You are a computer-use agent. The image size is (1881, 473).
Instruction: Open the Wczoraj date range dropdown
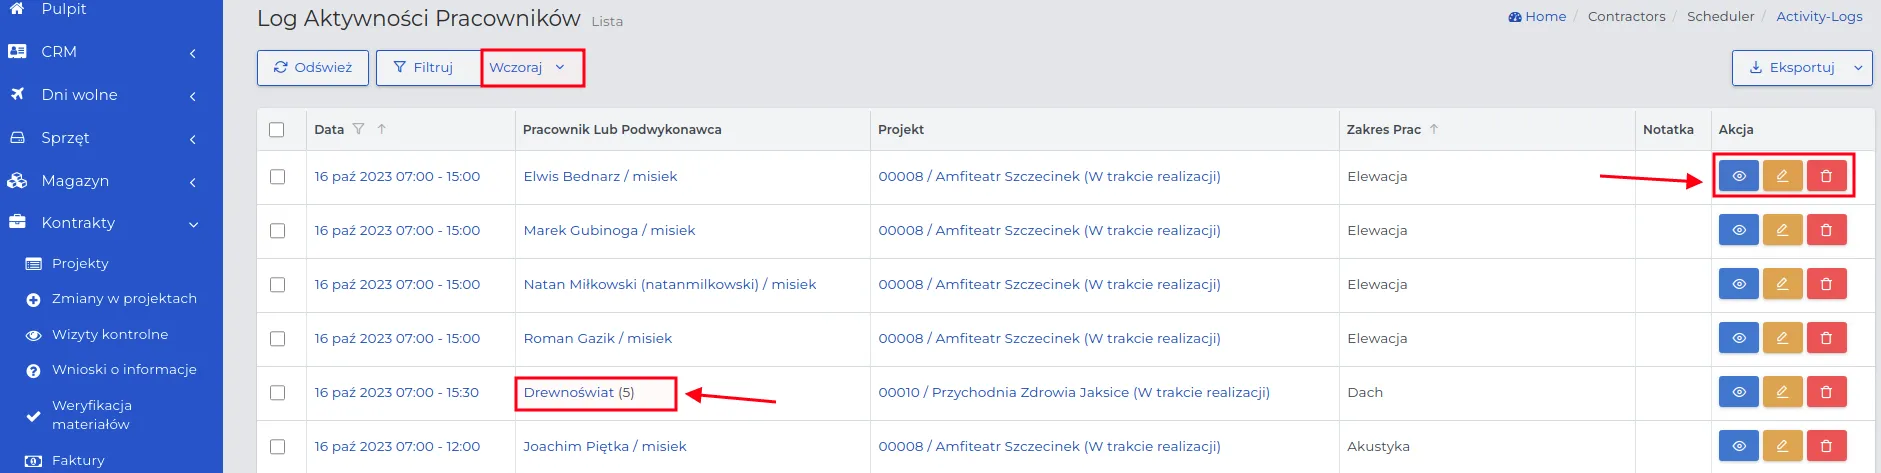pyautogui.click(x=532, y=67)
